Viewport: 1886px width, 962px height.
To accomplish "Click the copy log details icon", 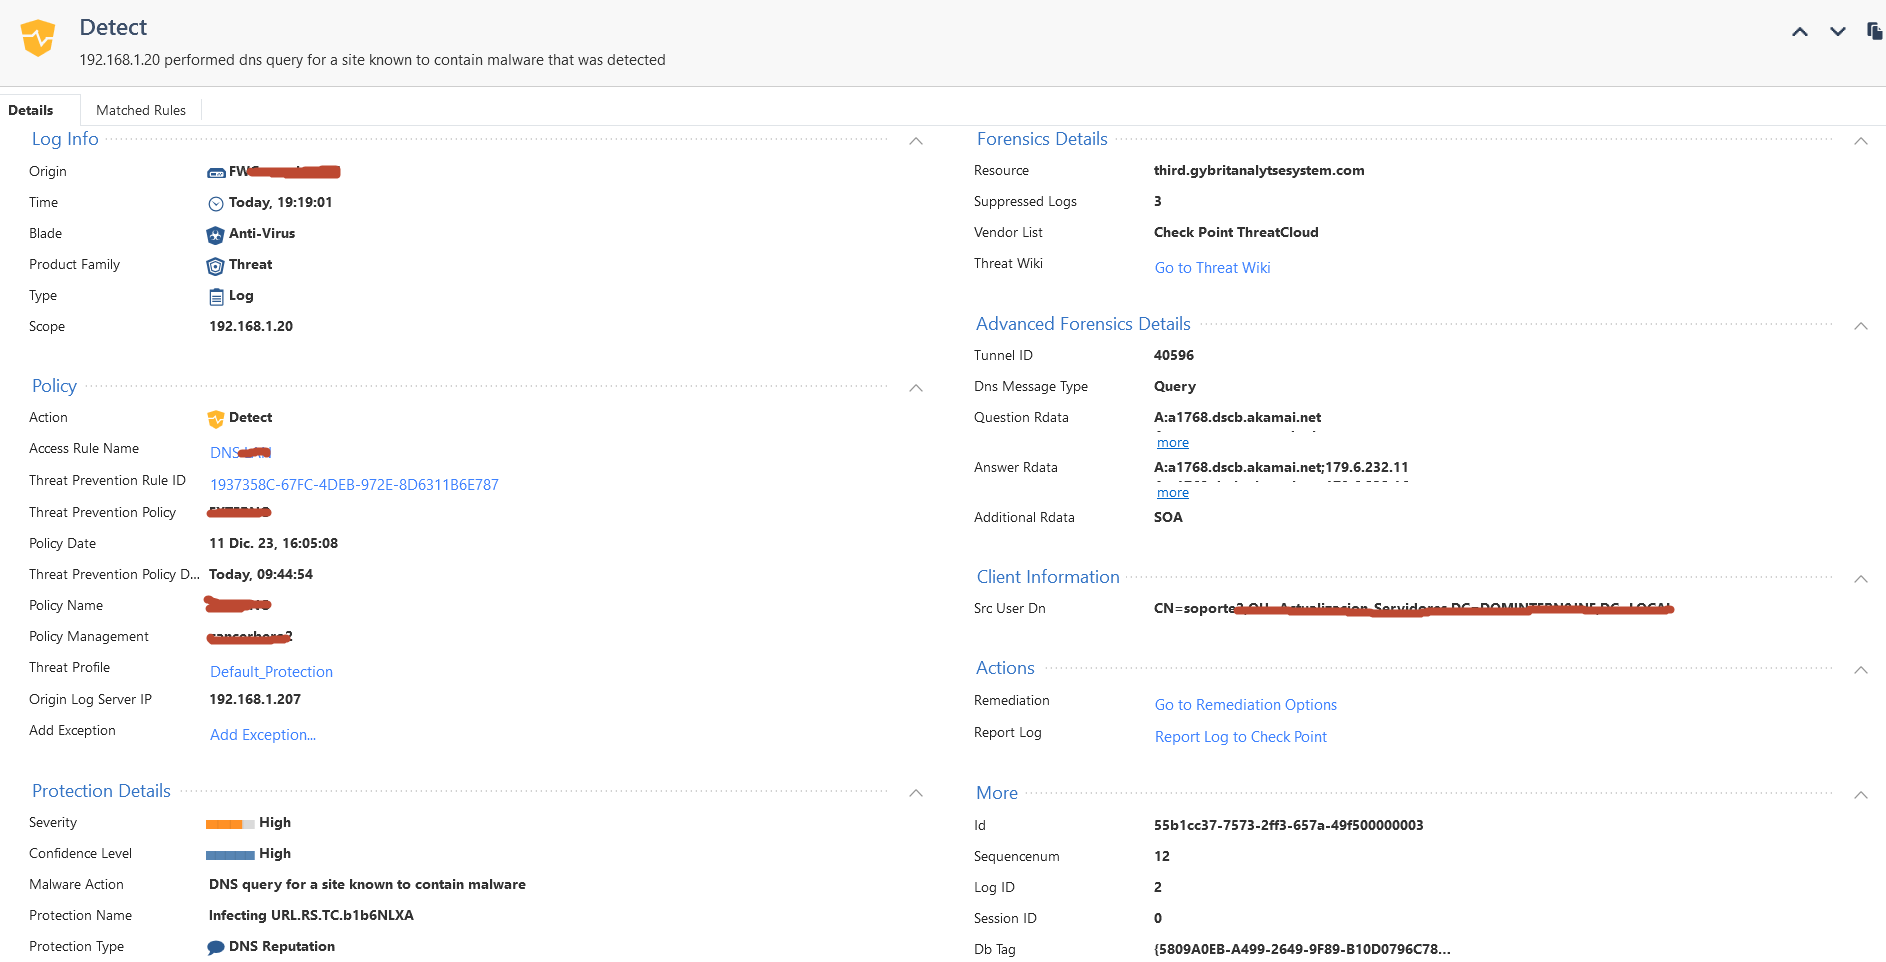I will [1874, 31].
